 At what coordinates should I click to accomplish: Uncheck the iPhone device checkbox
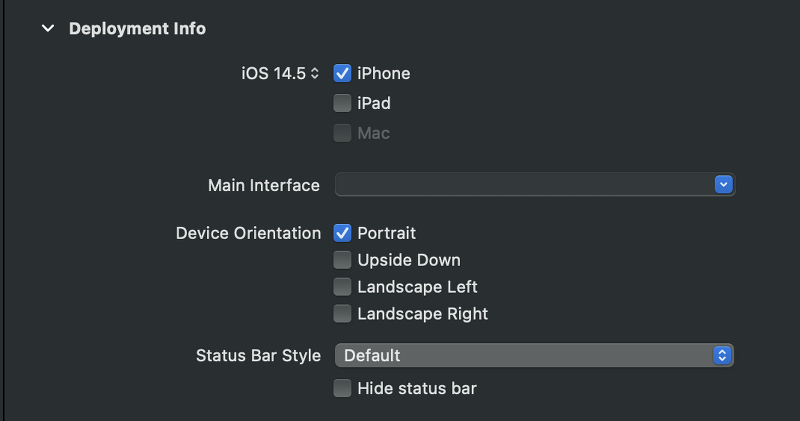click(x=342, y=73)
